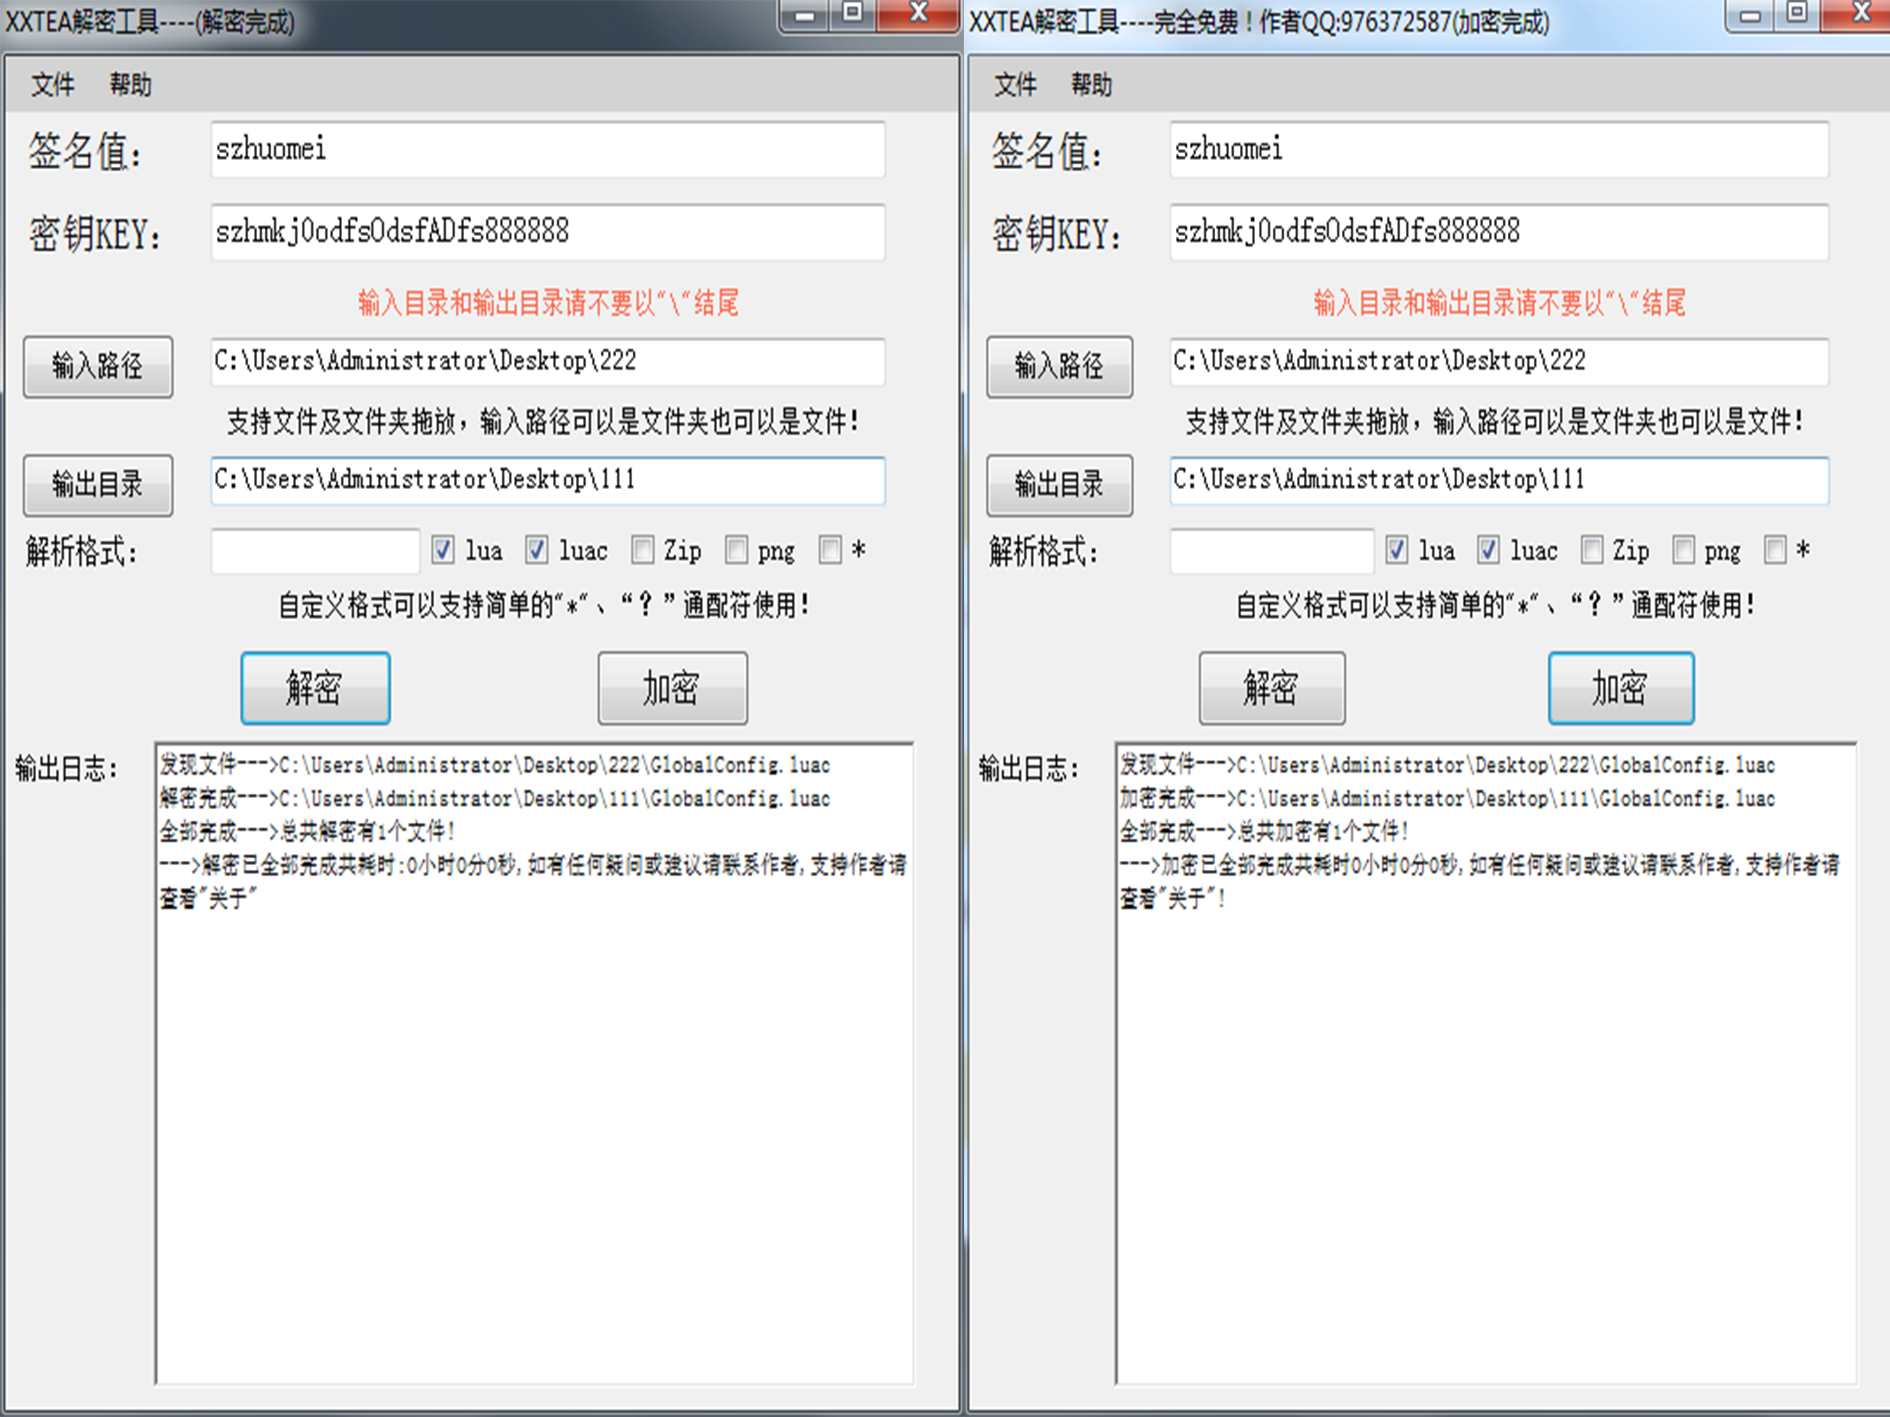Viewport: 1890px width, 1417px height.
Task: Enable the Zip checkbox in left window
Action: [641, 550]
